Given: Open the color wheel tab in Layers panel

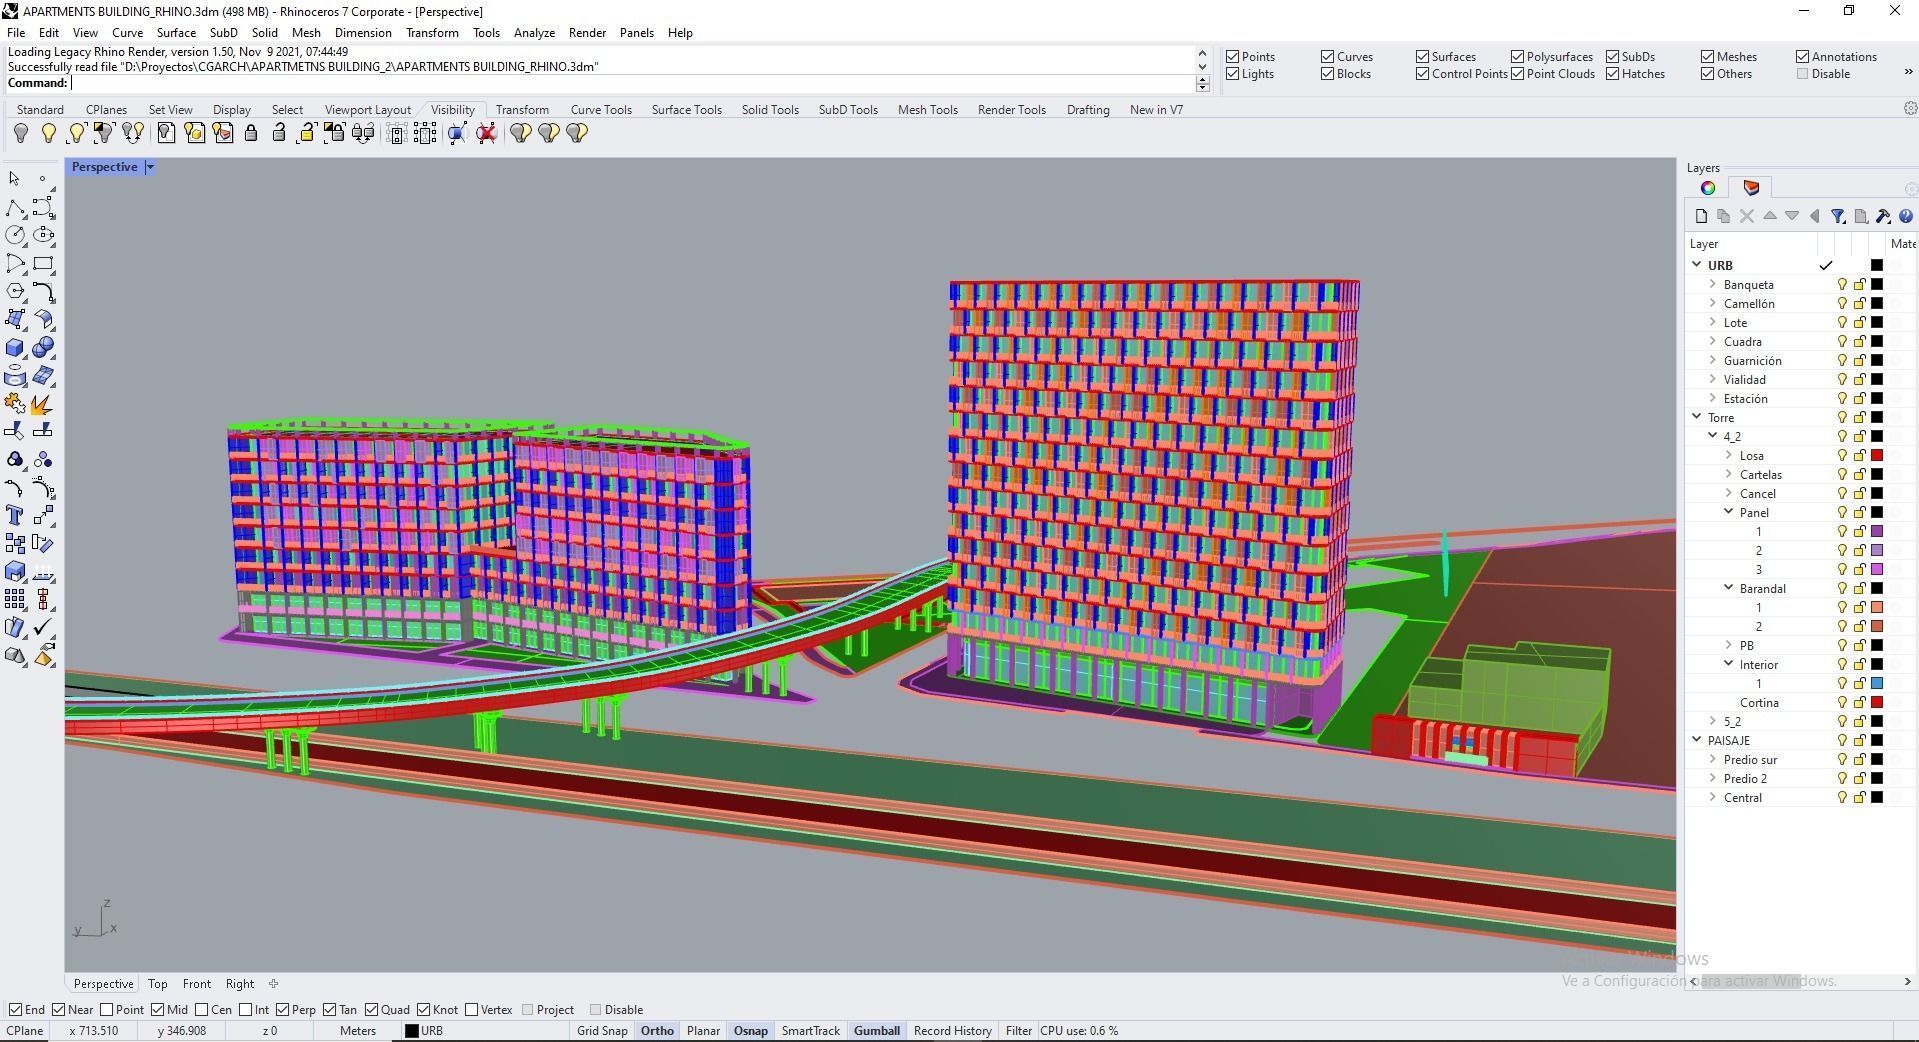Looking at the screenshot, I should (1708, 188).
